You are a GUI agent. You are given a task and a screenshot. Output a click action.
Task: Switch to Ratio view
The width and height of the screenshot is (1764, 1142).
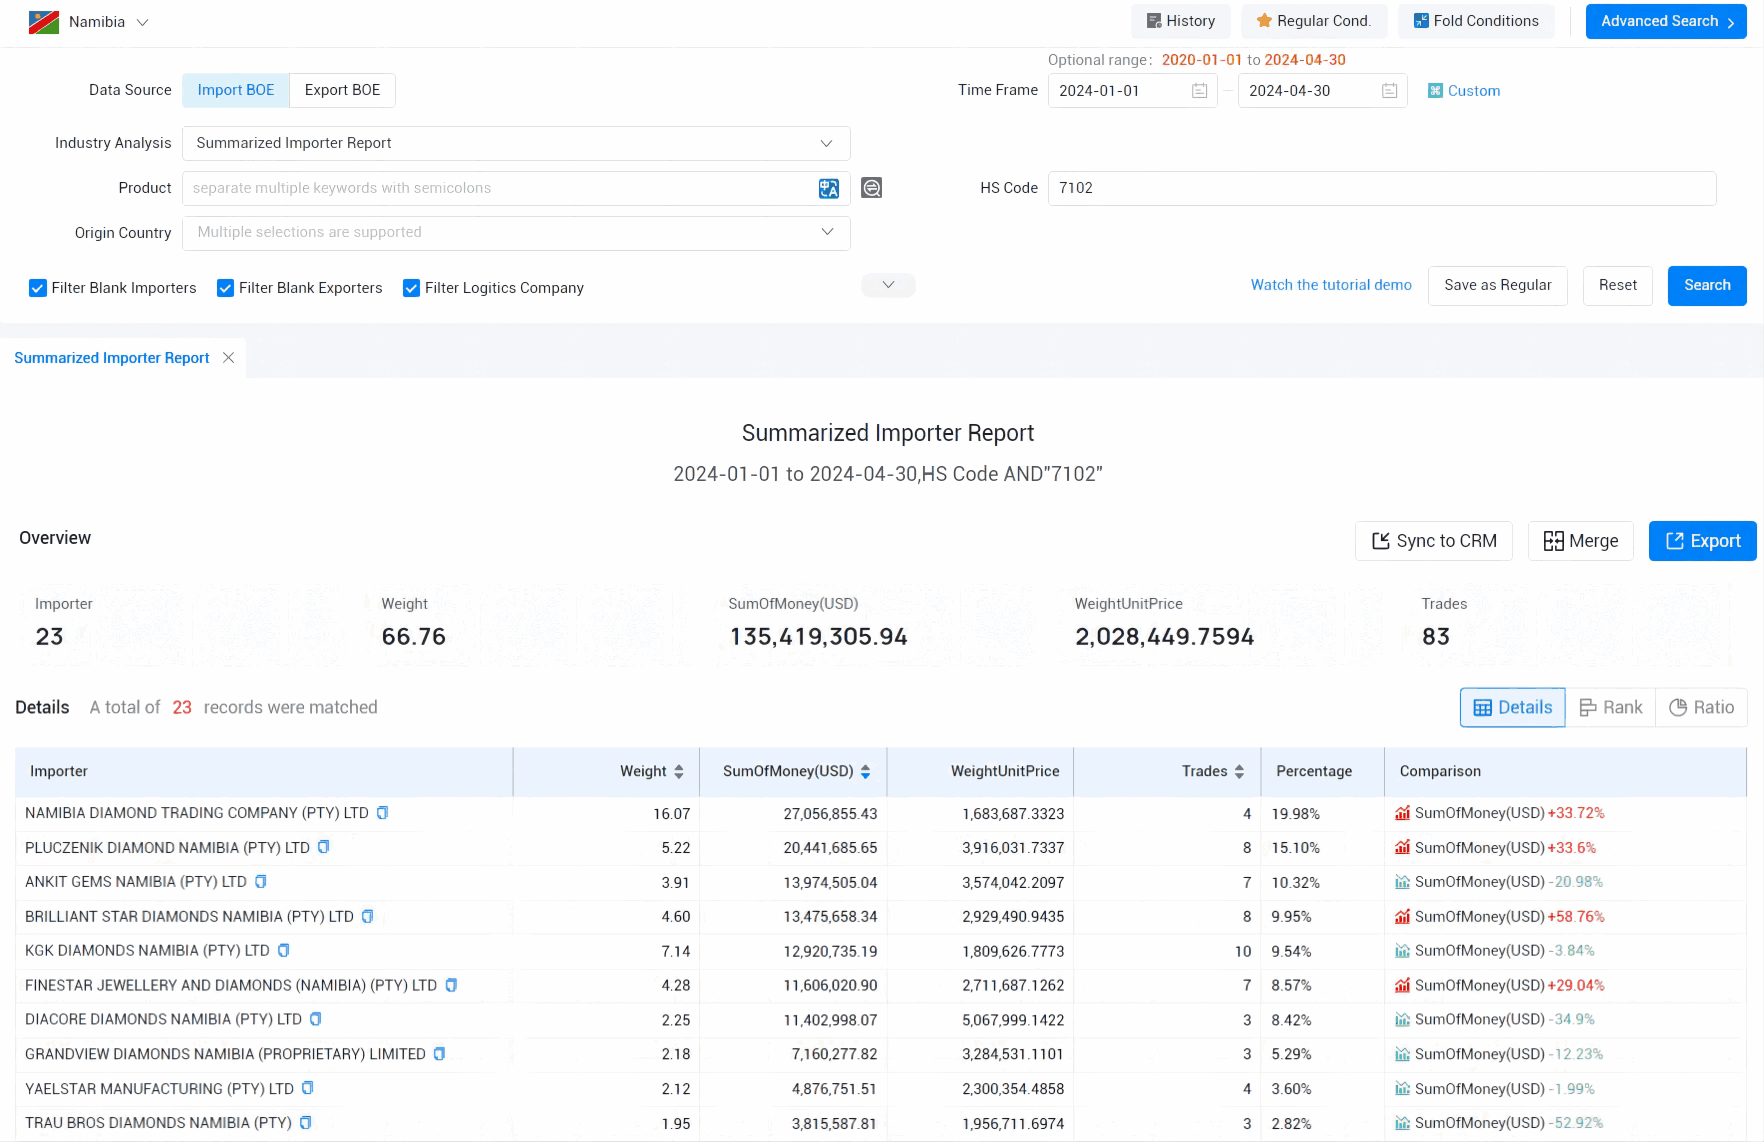(x=1702, y=708)
